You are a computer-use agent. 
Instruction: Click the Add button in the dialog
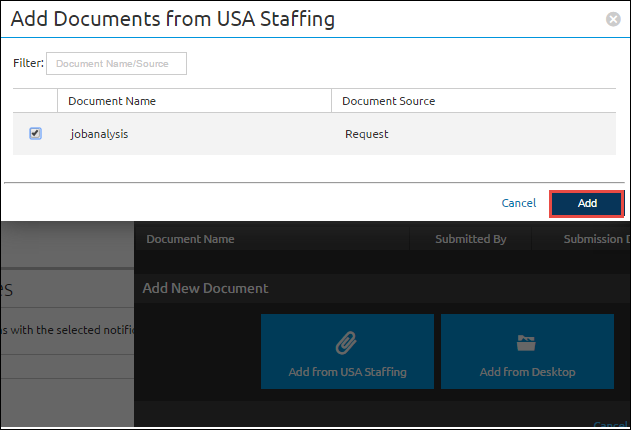pos(587,203)
